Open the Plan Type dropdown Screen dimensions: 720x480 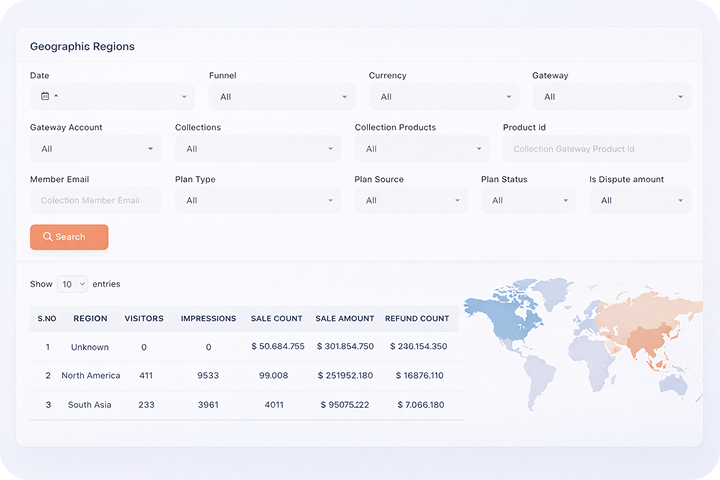[x=257, y=200]
